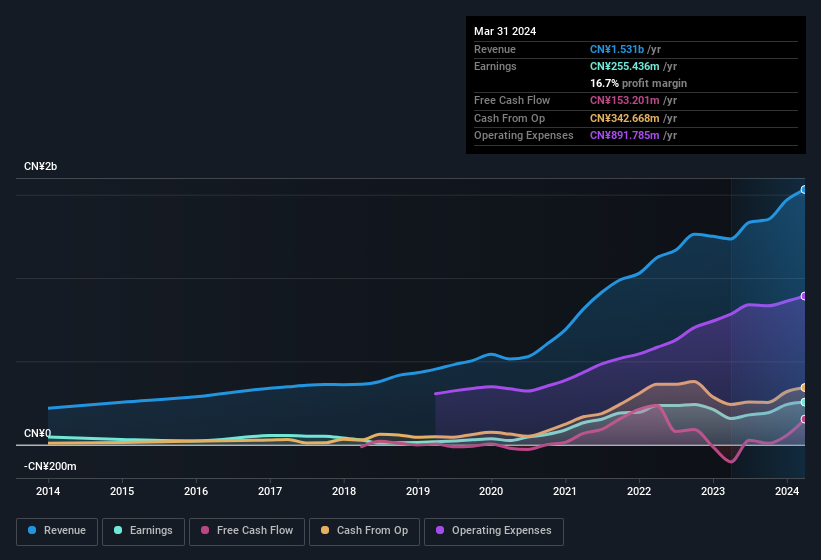Viewport: 821px width, 560px height.
Task: Click the Earnings label in tooltip
Action: (495, 66)
